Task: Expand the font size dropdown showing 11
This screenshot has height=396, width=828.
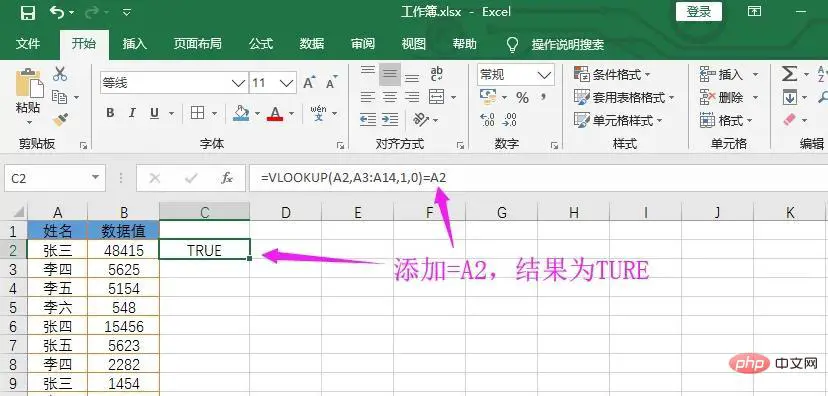Action: tap(272, 83)
